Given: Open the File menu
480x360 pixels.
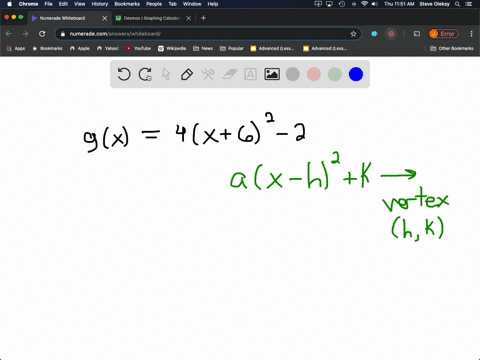Looking at the screenshot, I should [49, 4].
